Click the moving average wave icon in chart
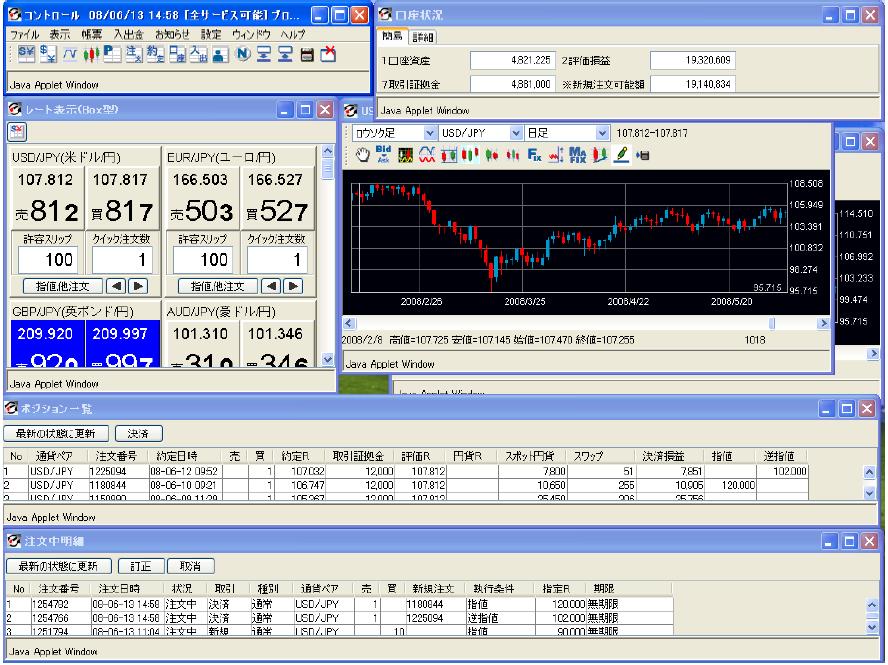 [427, 155]
